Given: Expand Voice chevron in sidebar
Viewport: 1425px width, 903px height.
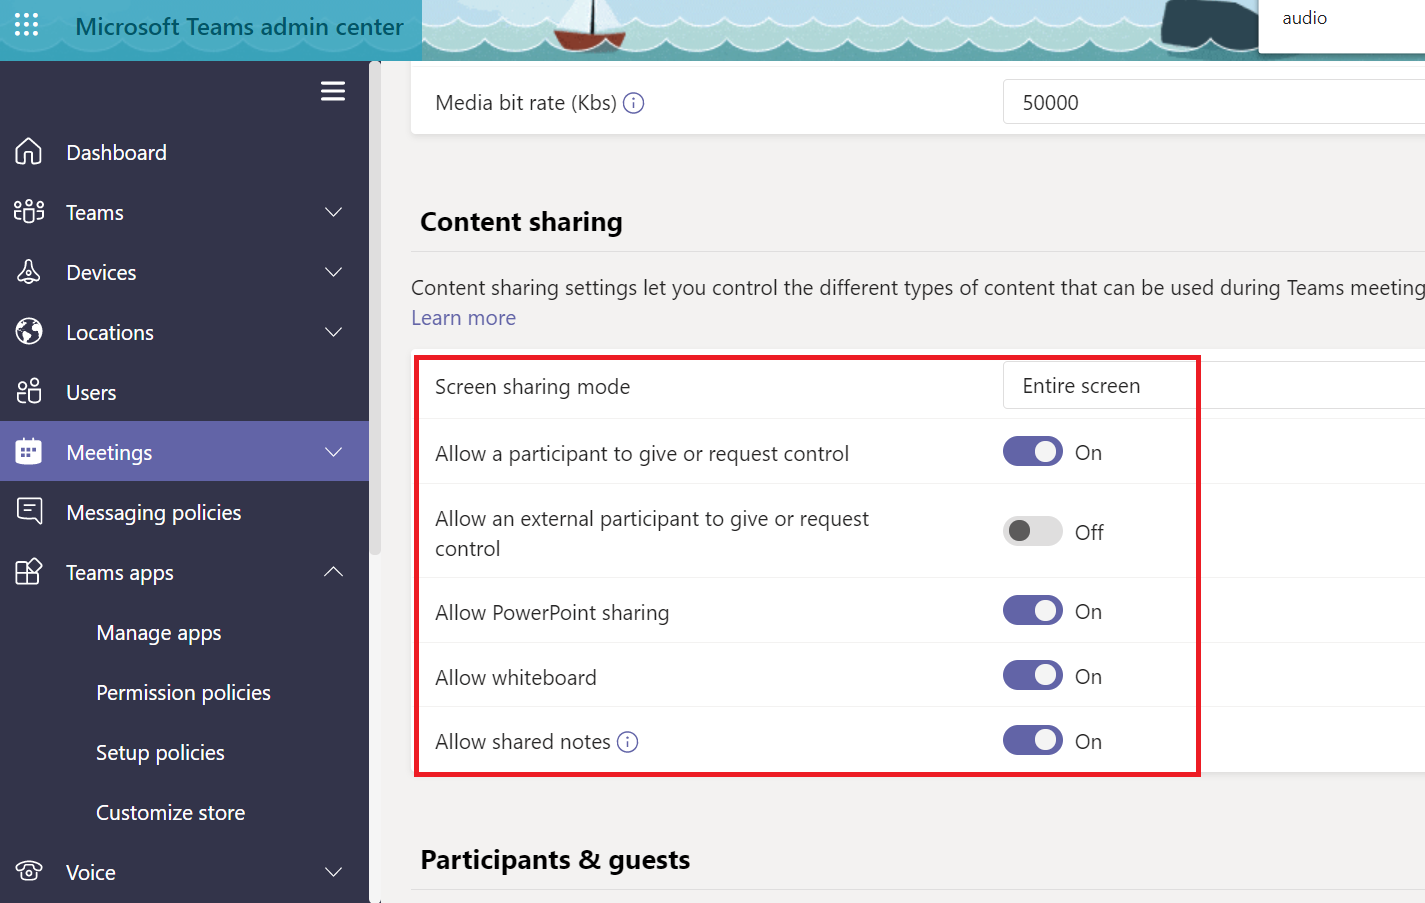Looking at the screenshot, I should click(334, 872).
